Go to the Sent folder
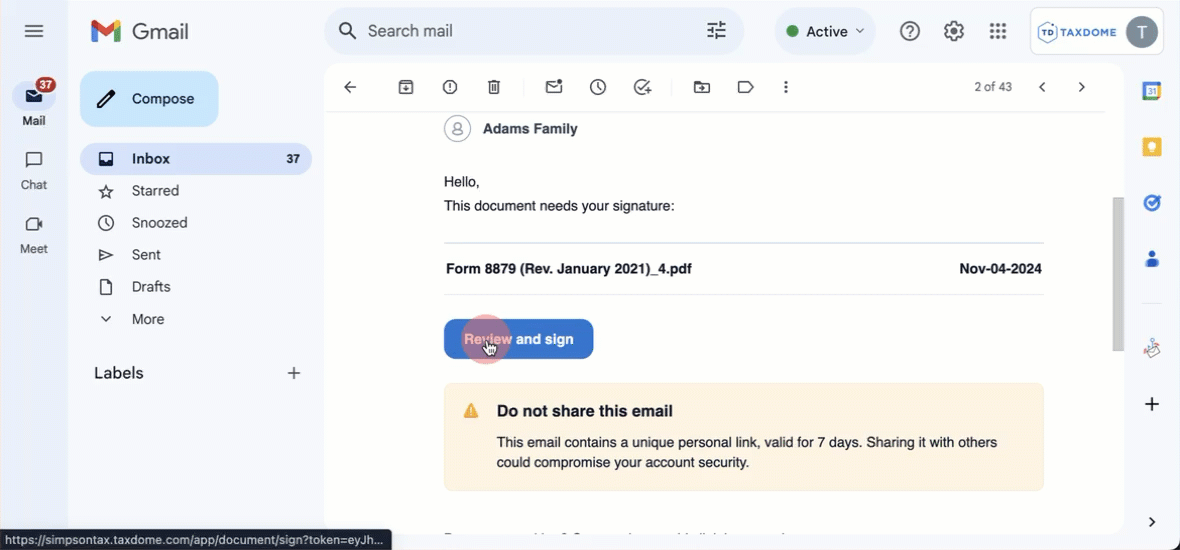The height and width of the screenshot is (550, 1180). 146,255
